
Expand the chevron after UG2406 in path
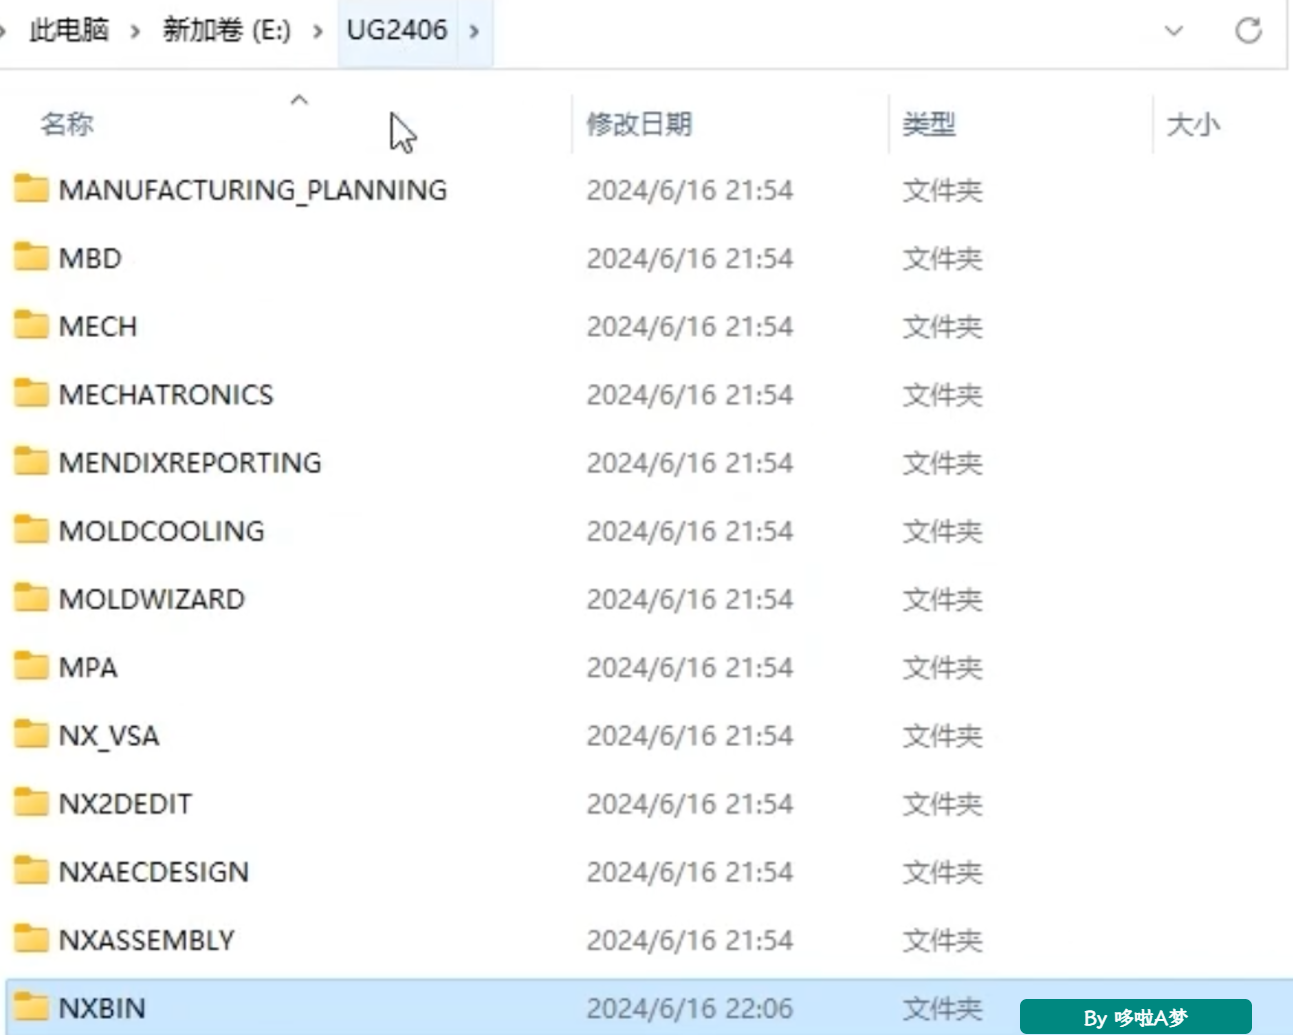[475, 31]
